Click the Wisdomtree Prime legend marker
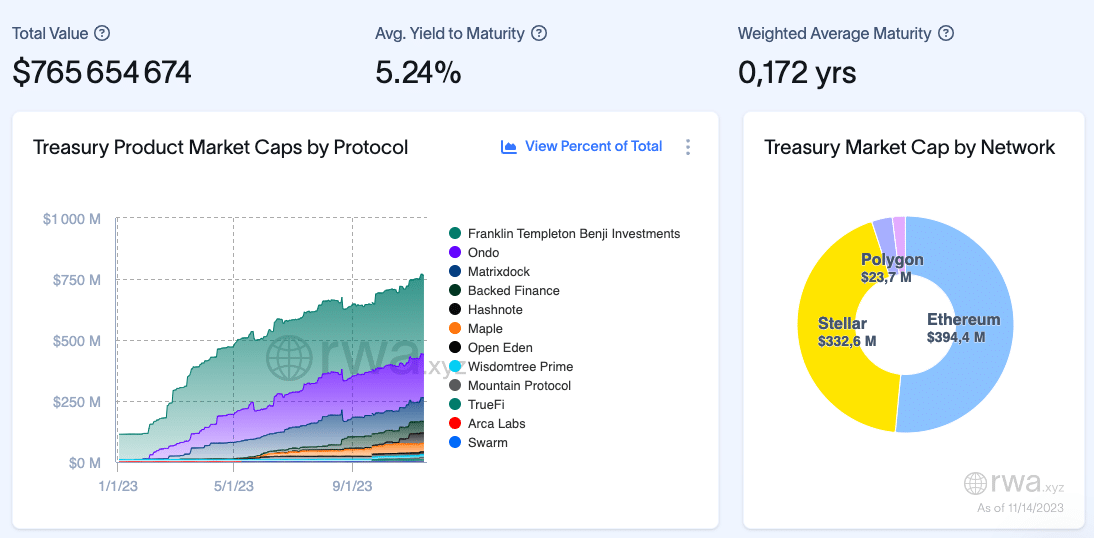 click(456, 367)
